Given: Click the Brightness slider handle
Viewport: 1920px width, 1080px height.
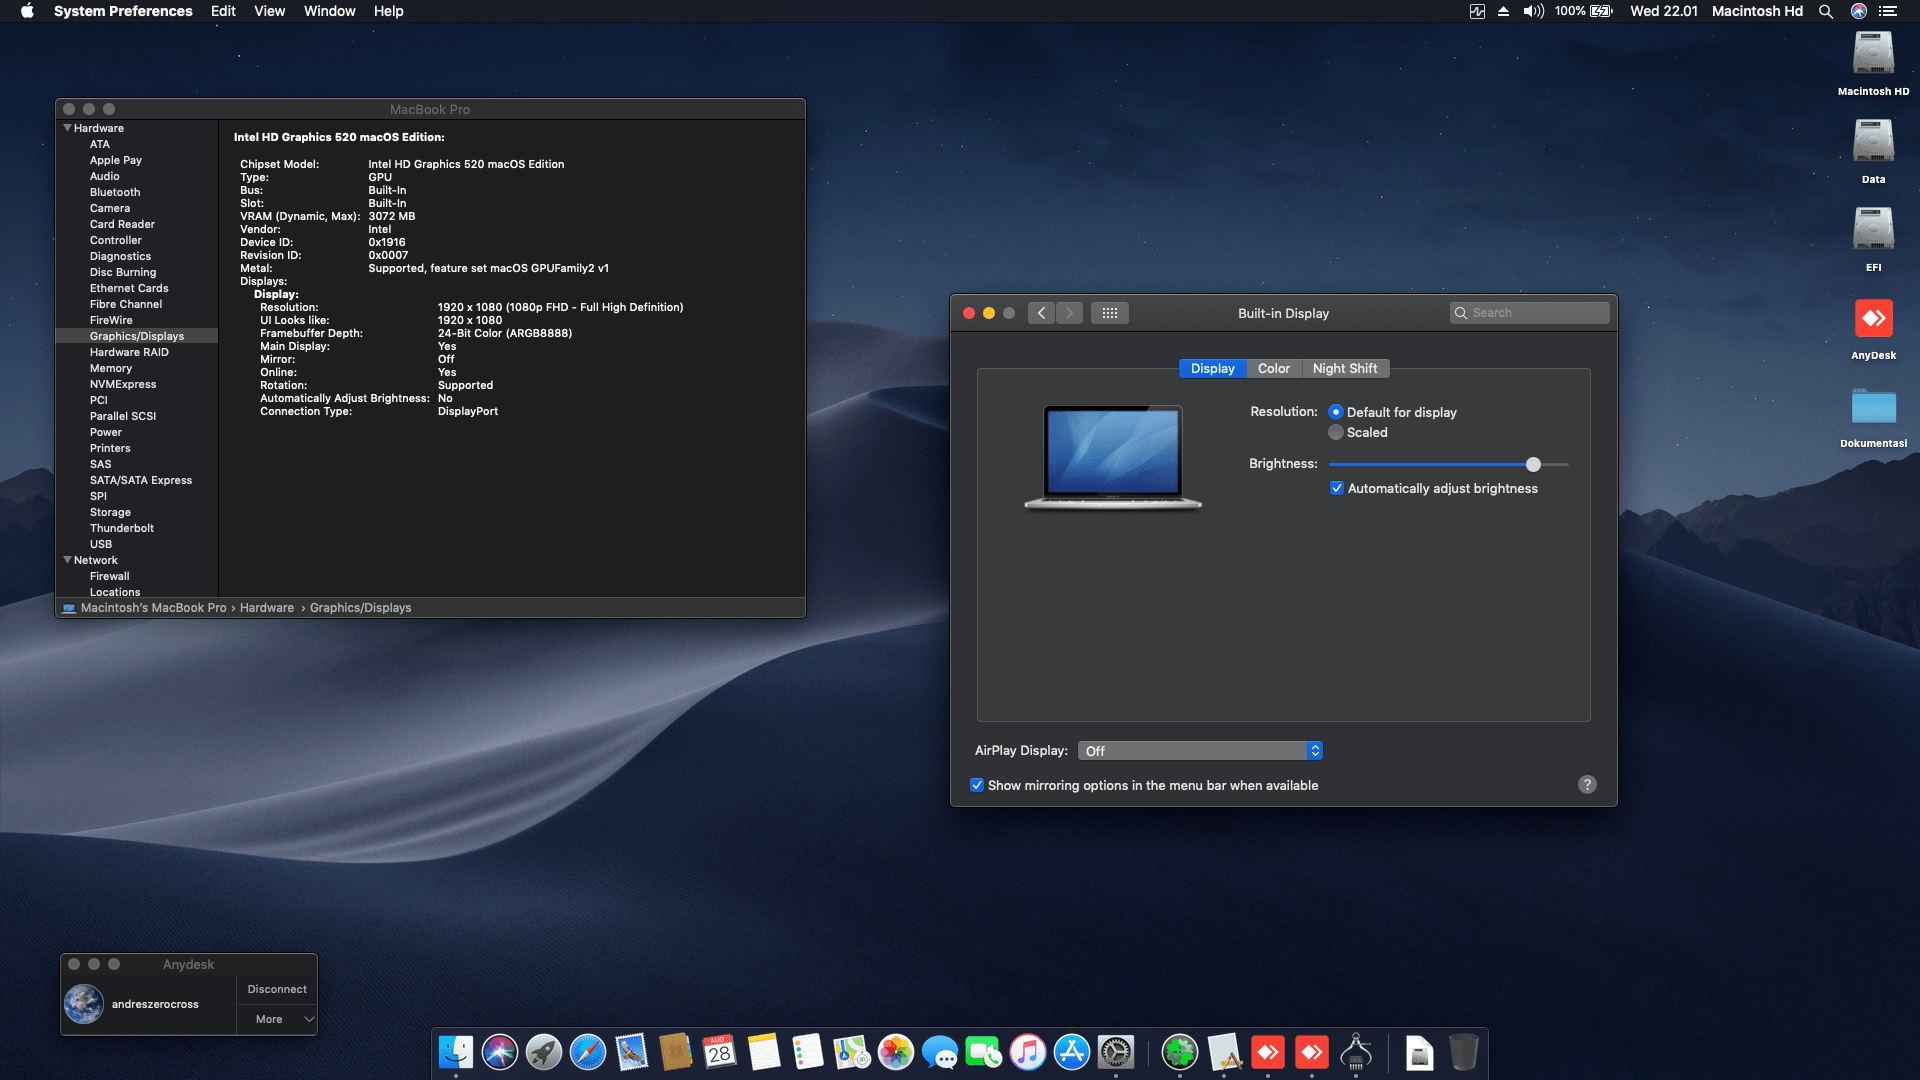Looking at the screenshot, I should 1533,464.
